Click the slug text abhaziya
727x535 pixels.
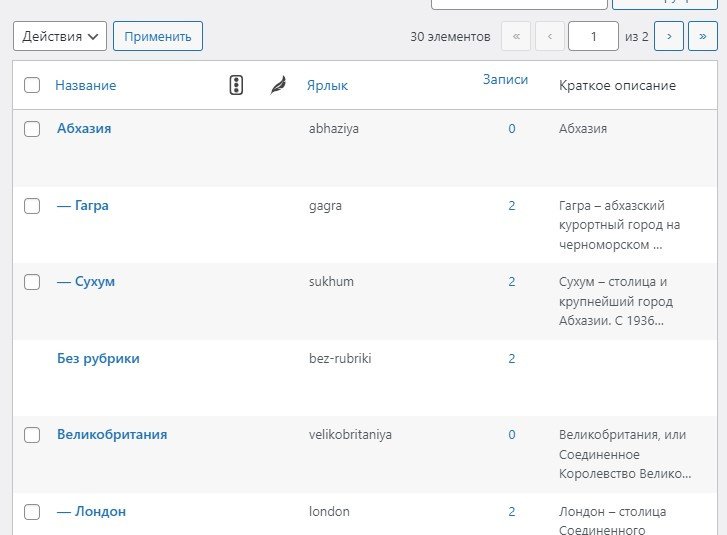(x=334, y=129)
